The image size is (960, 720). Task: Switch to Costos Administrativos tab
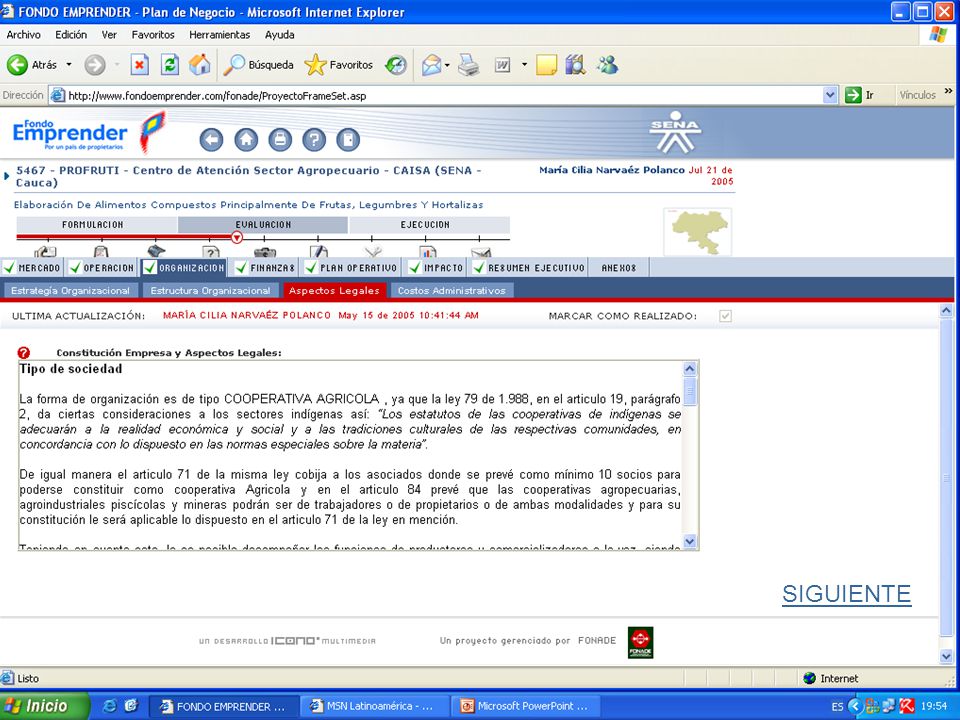(452, 291)
